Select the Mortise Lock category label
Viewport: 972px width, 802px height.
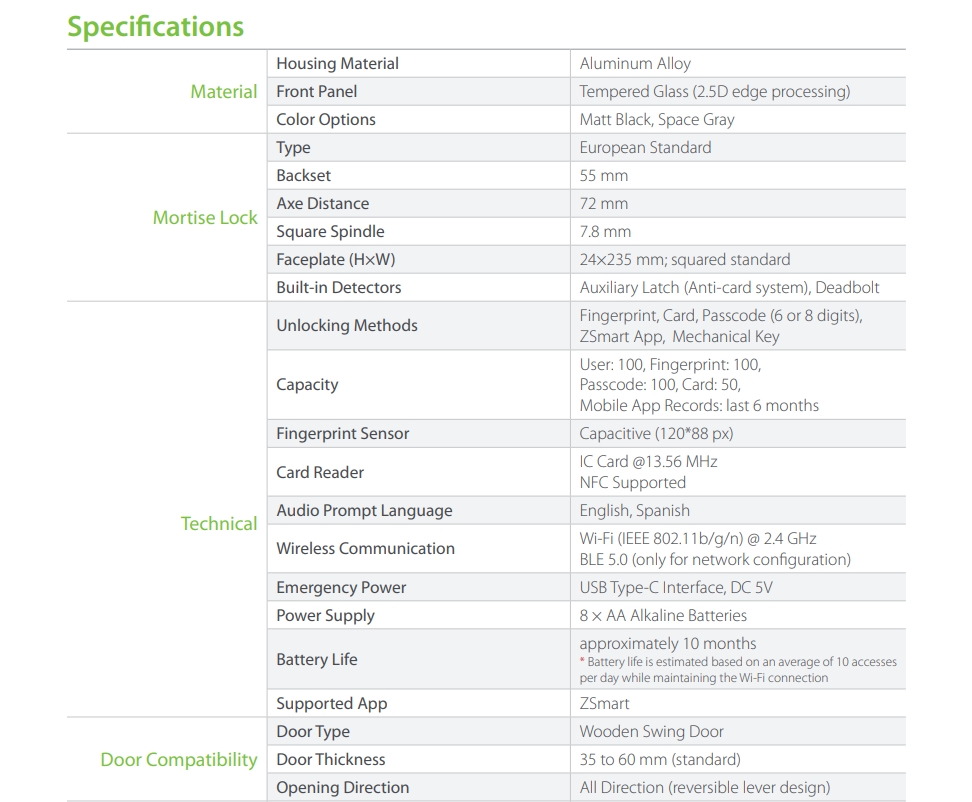205,218
